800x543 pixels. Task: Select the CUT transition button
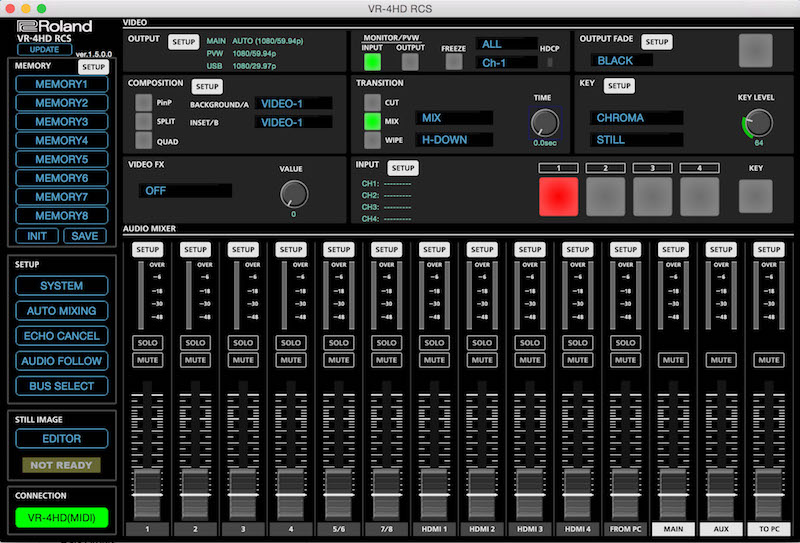(372, 103)
